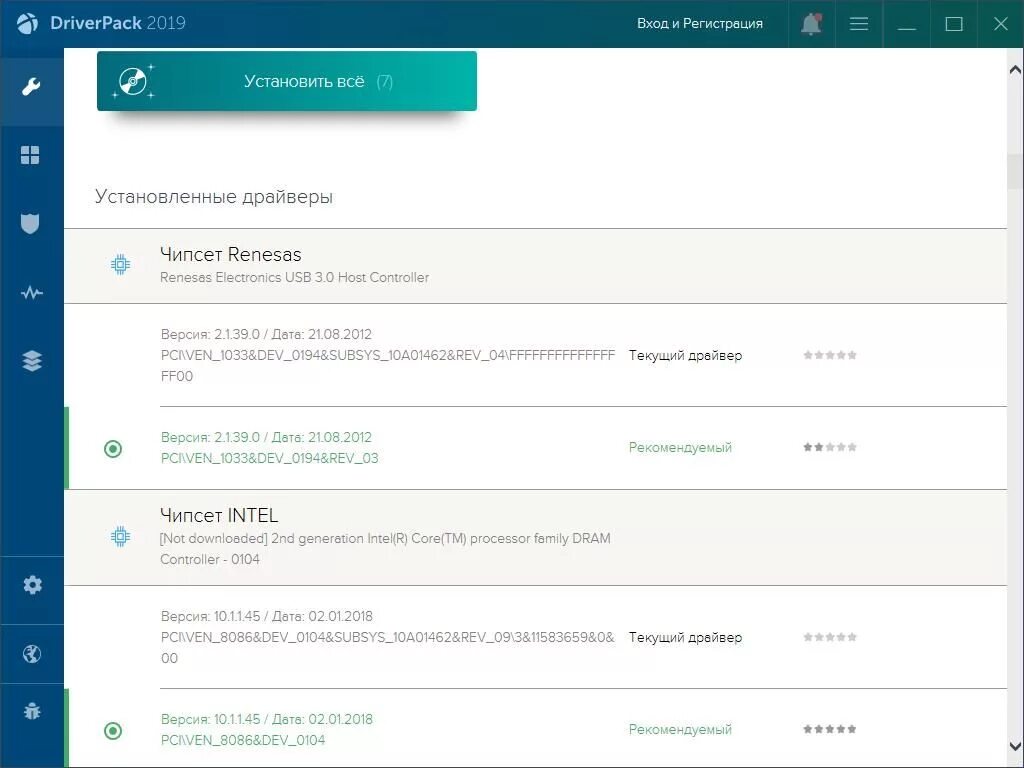This screenshot has height=768, width=1024.
Task: Click the Чипсет Renesas header row
Action: click(535, 266)
